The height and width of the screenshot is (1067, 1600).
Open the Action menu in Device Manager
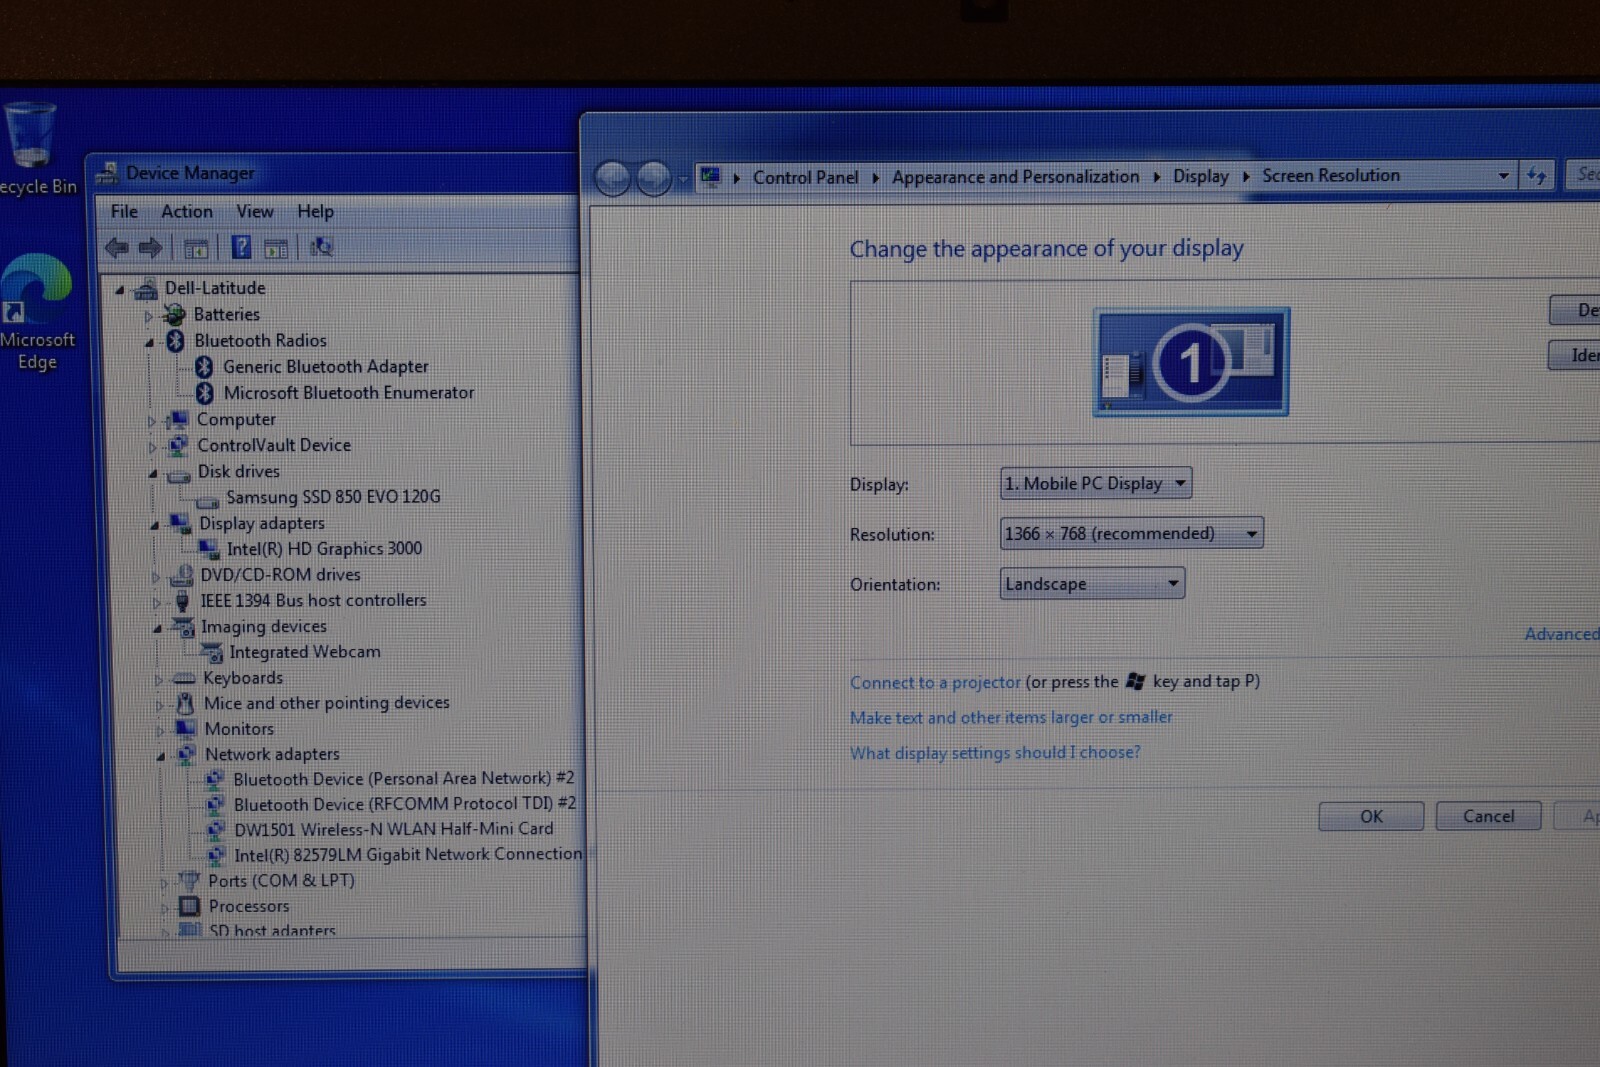tap(187, 211)
